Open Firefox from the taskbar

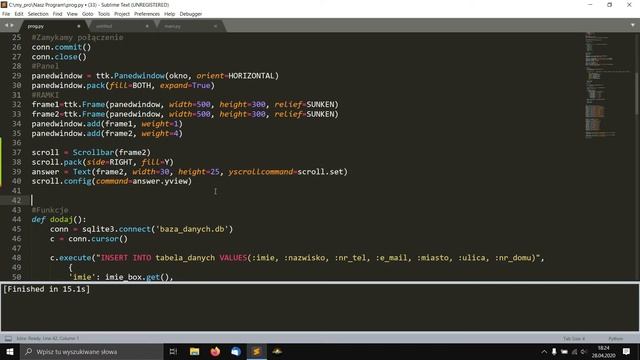pos(215,351)
